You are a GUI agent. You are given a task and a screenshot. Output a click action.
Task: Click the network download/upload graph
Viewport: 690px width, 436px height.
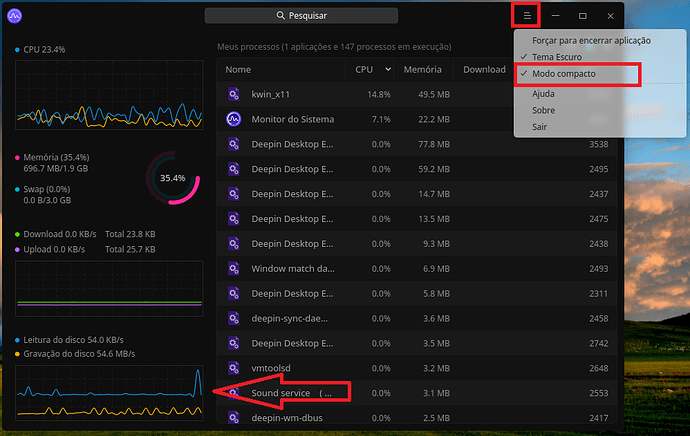(109, 289)
